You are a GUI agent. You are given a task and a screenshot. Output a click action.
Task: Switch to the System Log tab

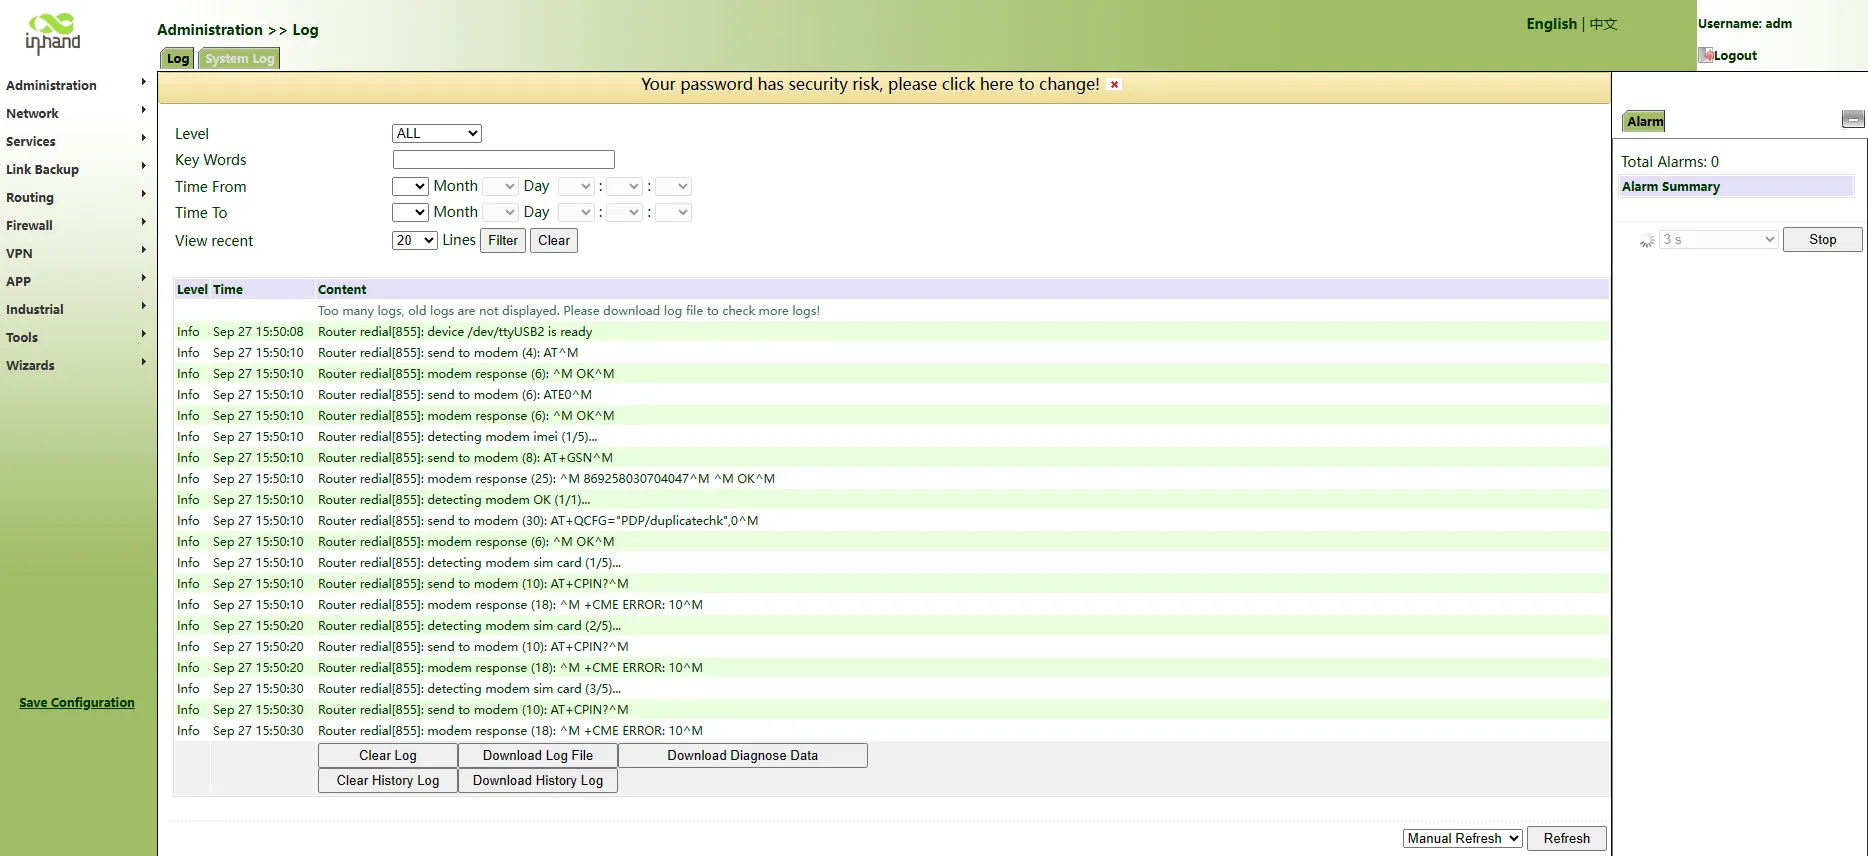pos(239,58)
